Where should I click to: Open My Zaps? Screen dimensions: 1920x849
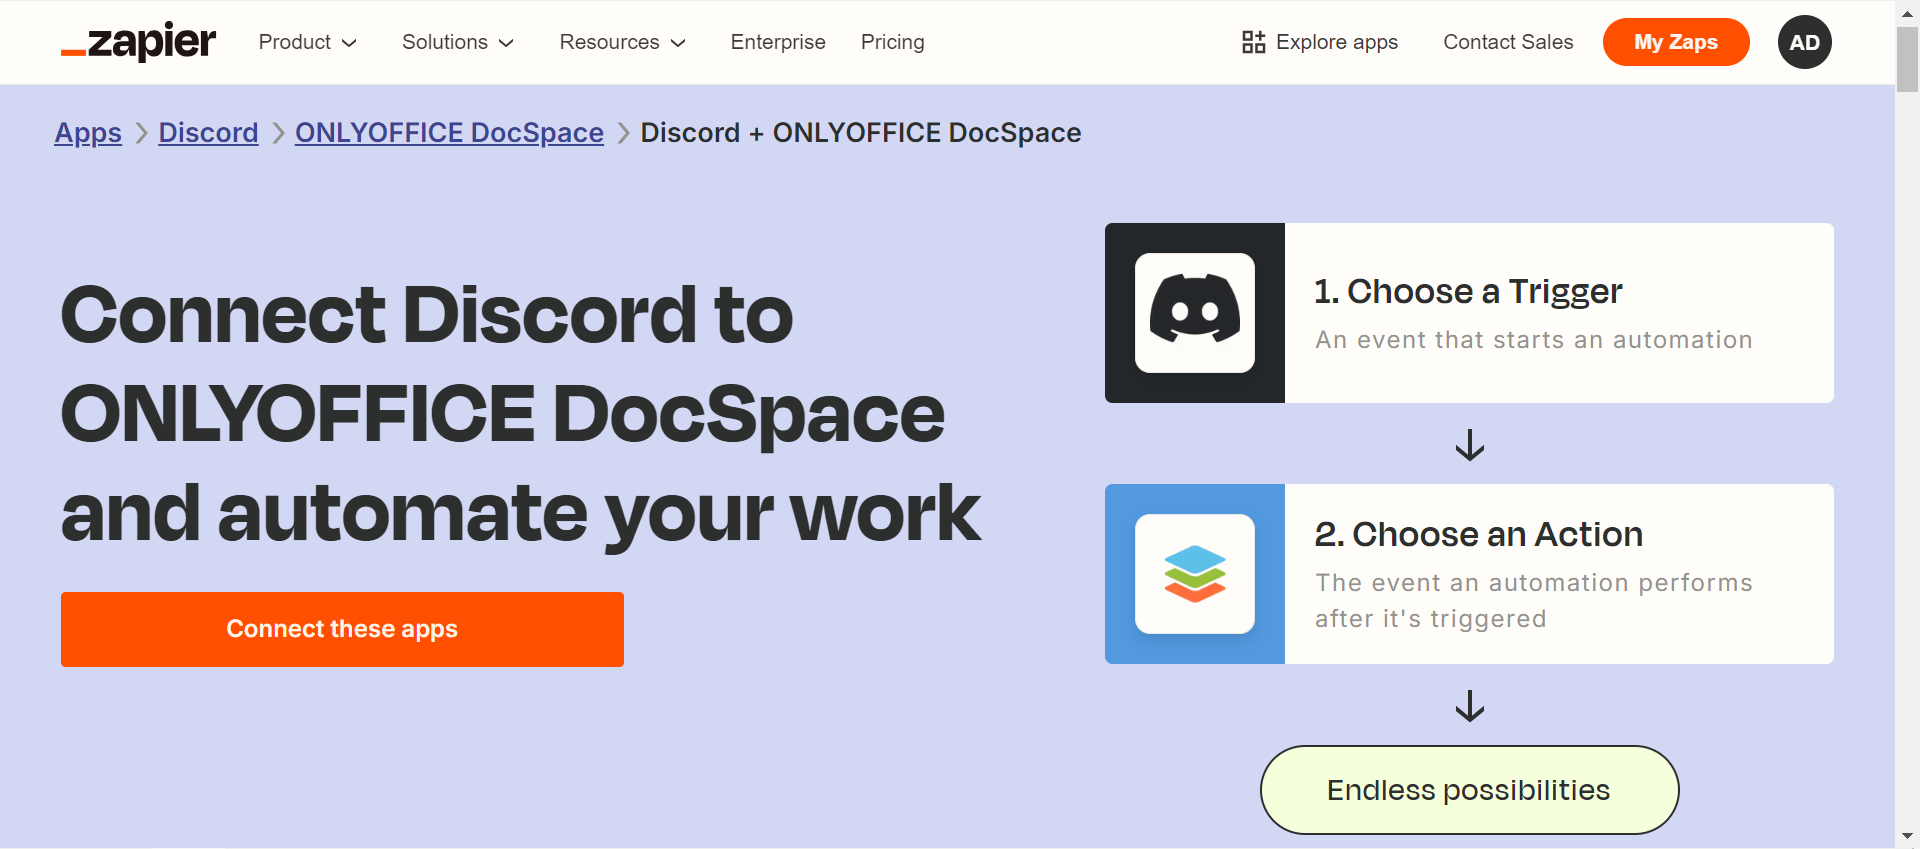[1676, 42]
